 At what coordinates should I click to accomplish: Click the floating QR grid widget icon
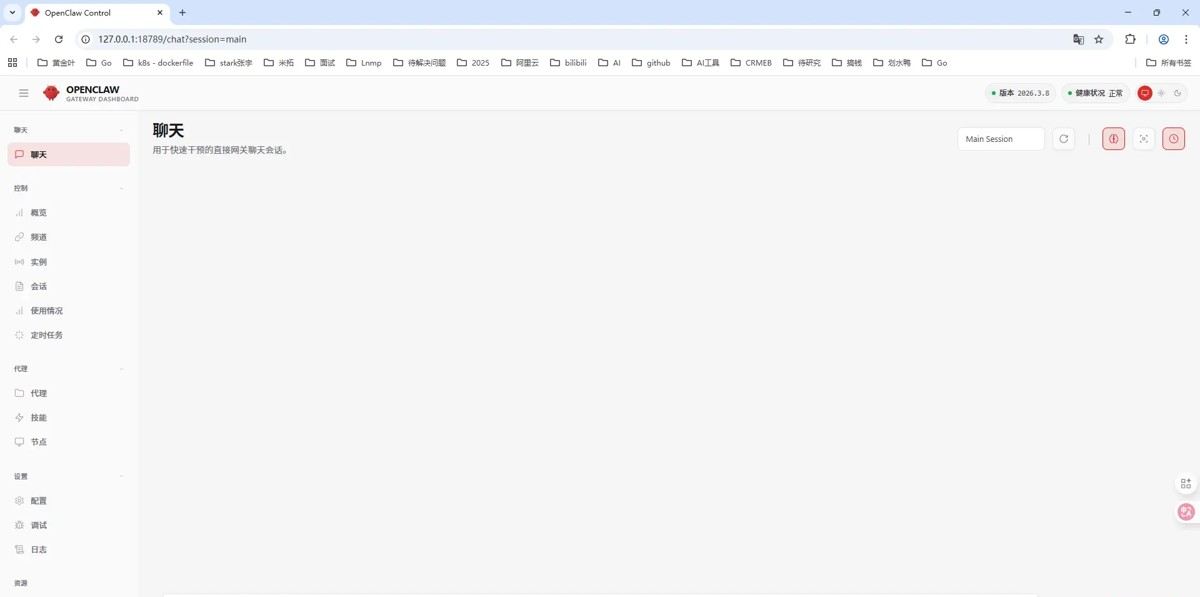[1187, 483]
